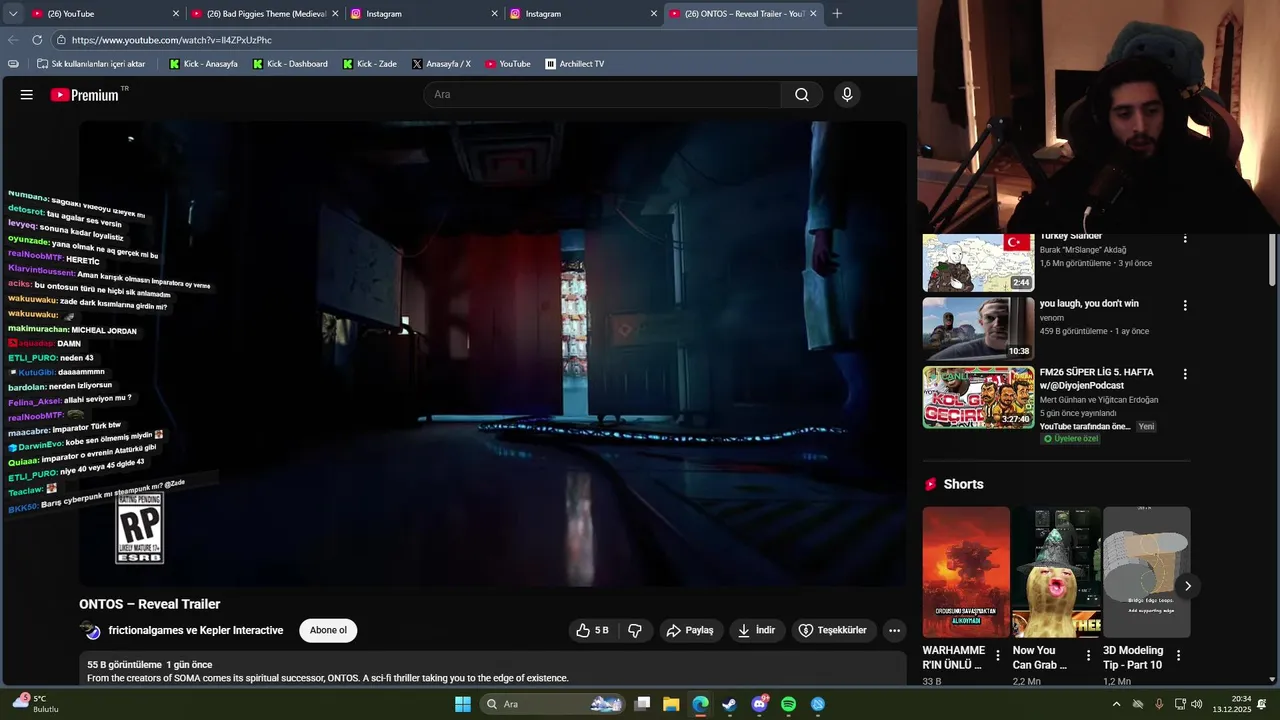This screenshot has height=720, width=1280.
Task: Open Microsoft Edge from taskbar
Action: (701, 704)
